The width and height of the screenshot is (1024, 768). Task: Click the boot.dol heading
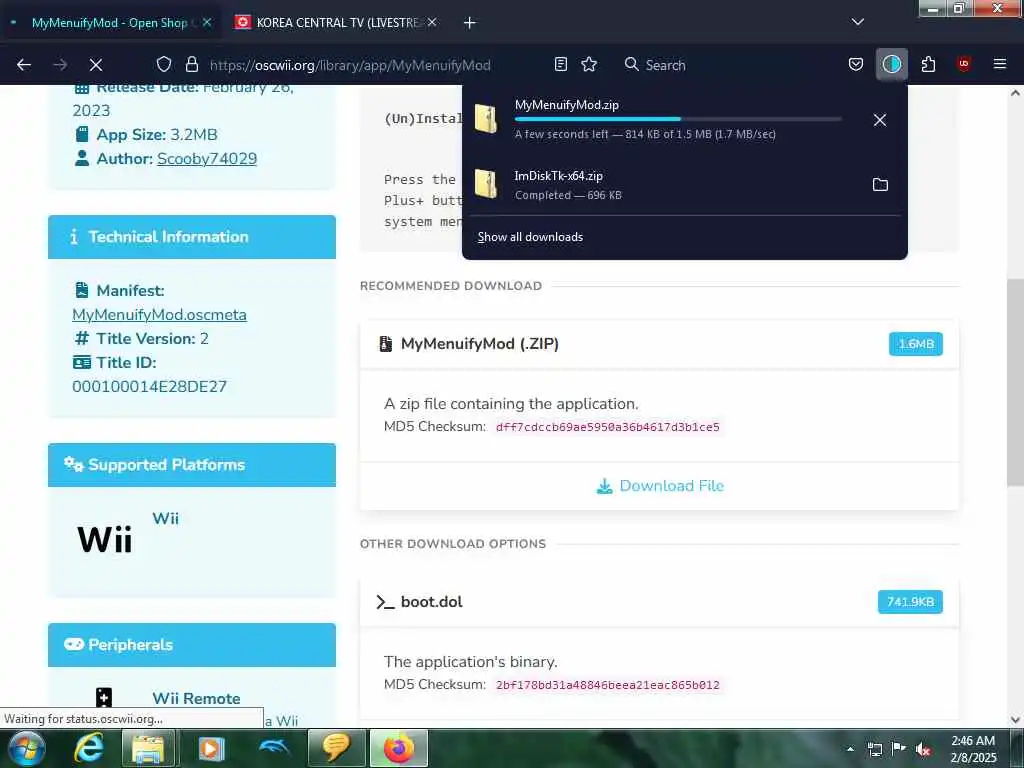tap(431, 602)
